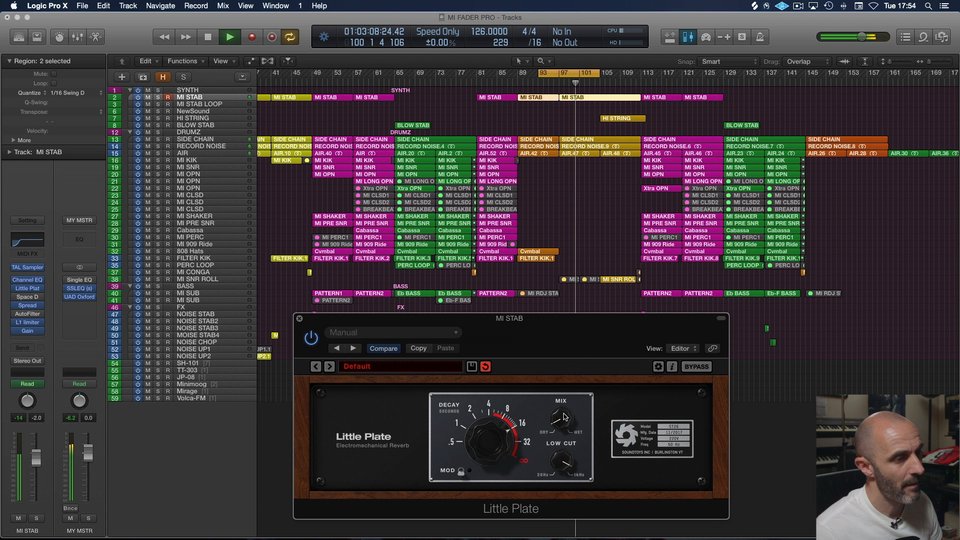The image size is (960, 540).
Task: Open the Loop Browser icon
Action: point(923,37)
